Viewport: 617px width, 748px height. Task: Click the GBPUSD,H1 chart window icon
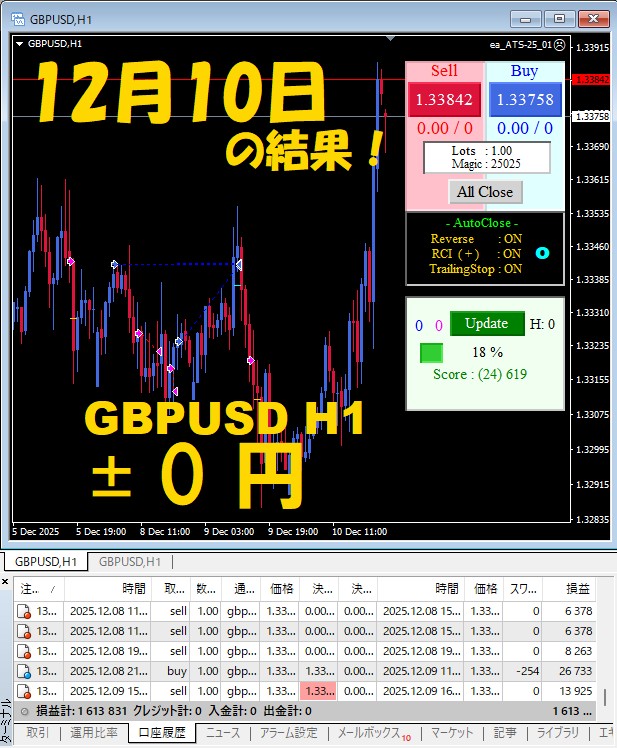click(18, 19)
